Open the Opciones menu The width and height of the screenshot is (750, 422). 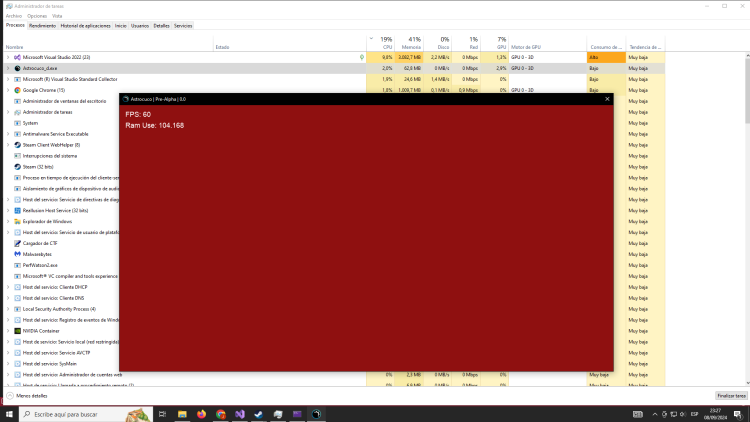[37, 16]
